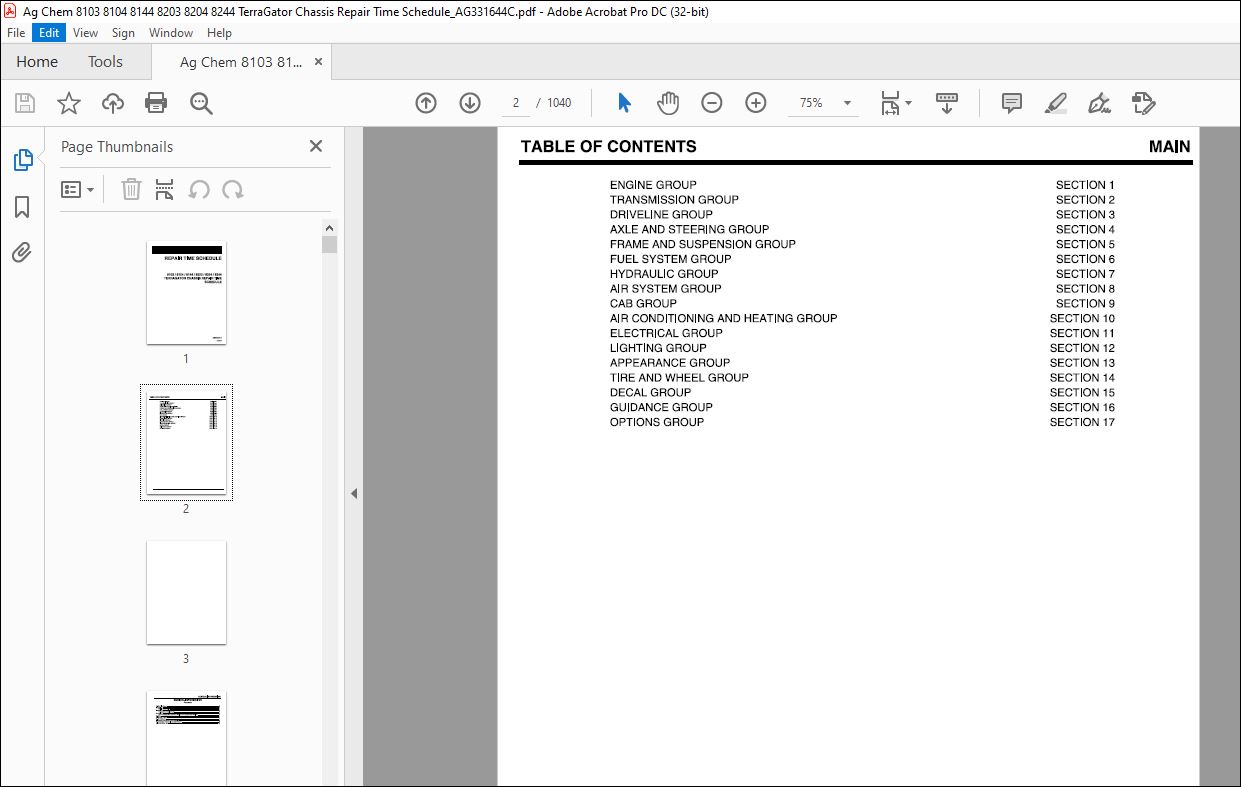Open the File menu

pyautogui.click(x=16, y=33)
